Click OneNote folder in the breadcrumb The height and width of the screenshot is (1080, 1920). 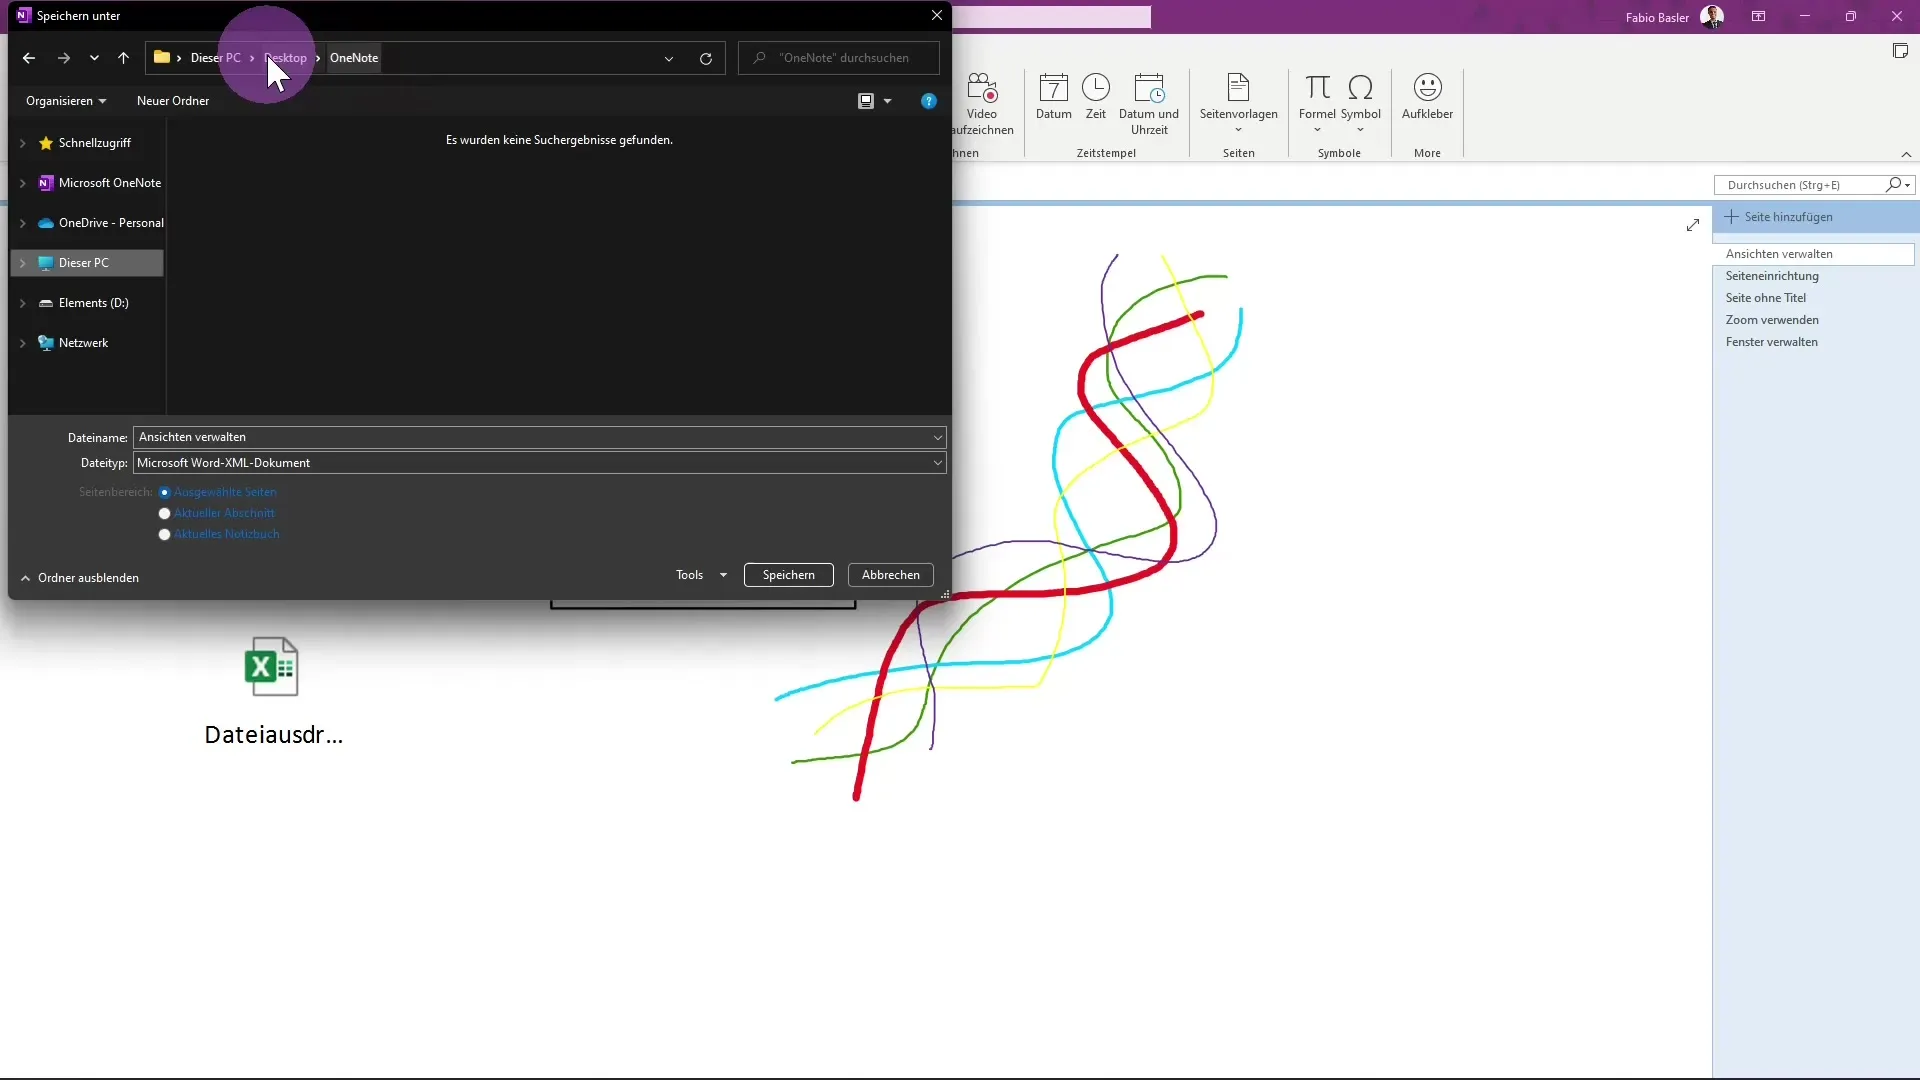354,58
